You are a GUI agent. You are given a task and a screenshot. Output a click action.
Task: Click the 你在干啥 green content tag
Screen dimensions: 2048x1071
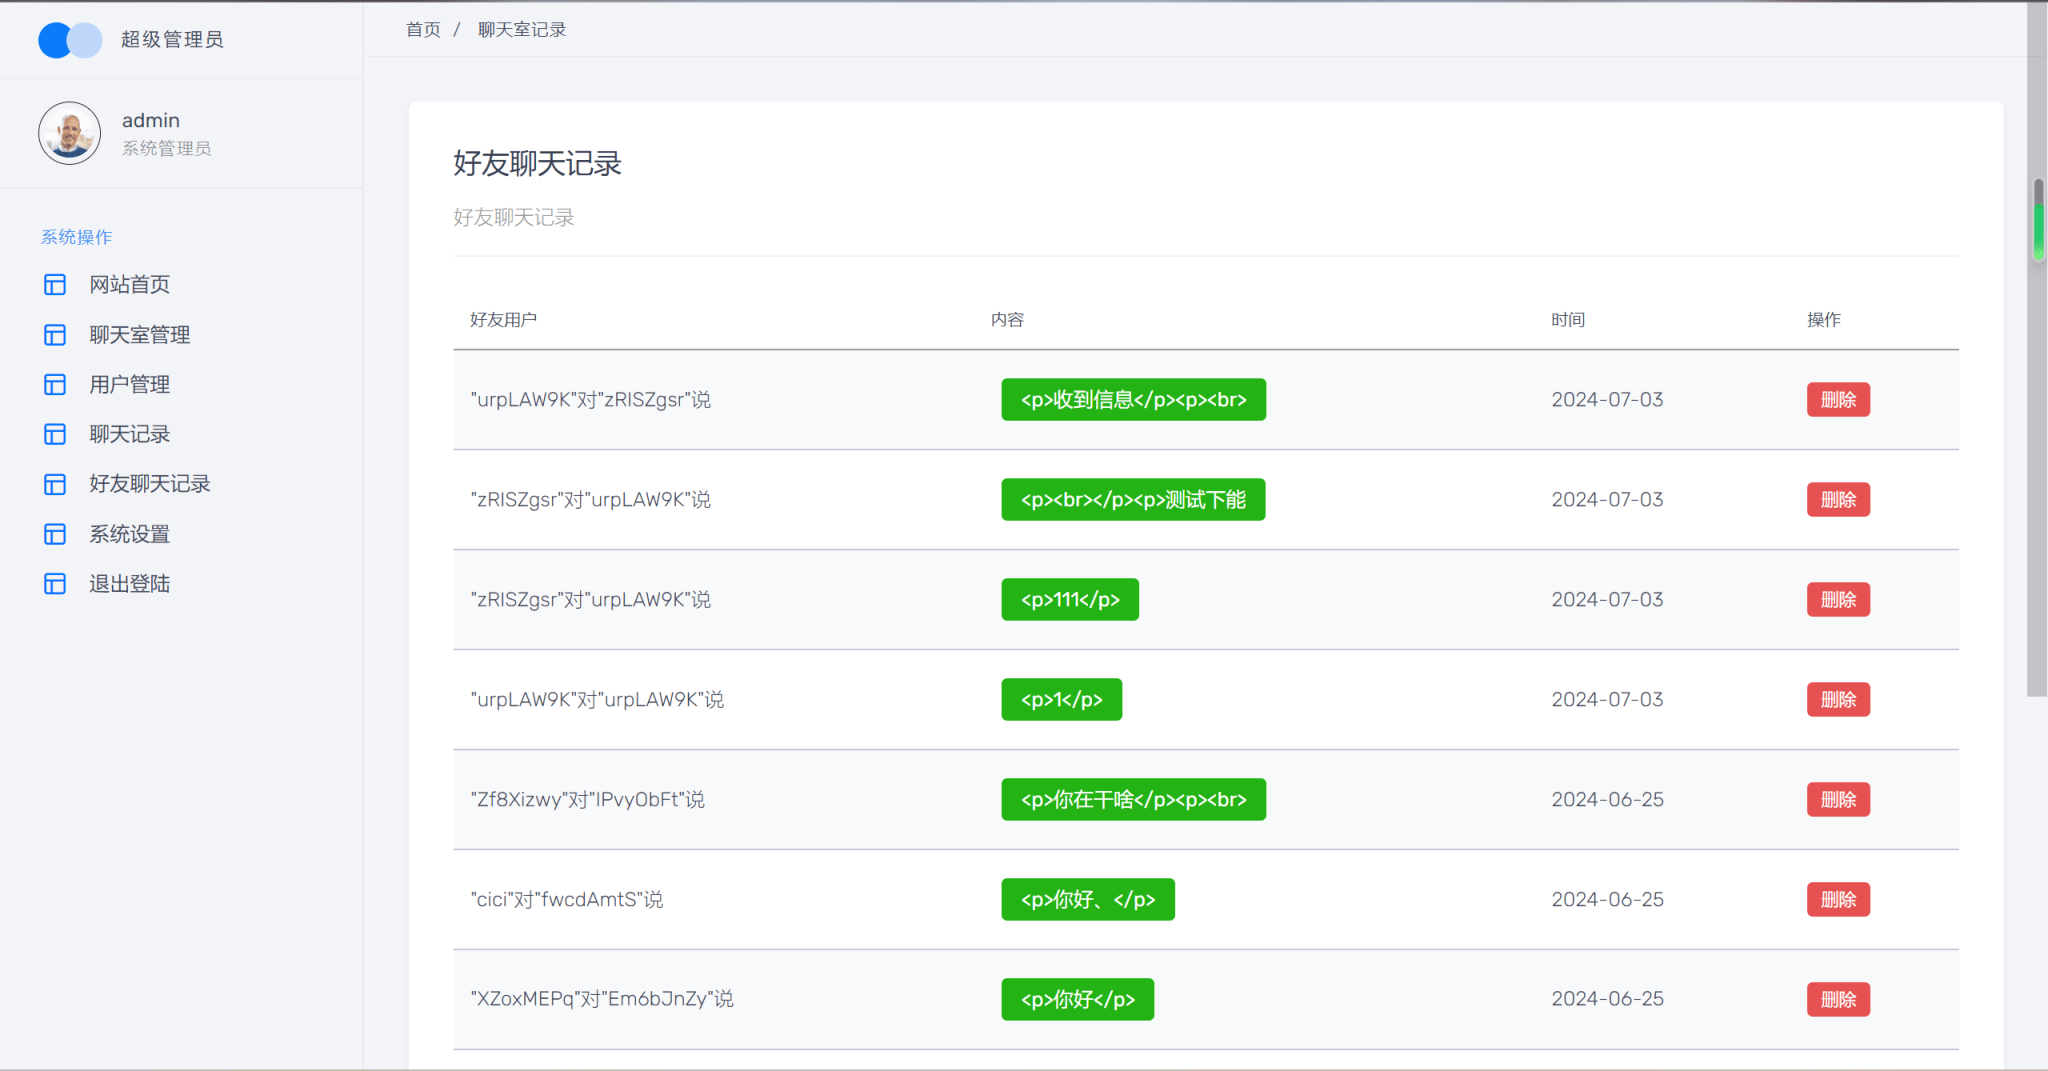pos(1134,800)
